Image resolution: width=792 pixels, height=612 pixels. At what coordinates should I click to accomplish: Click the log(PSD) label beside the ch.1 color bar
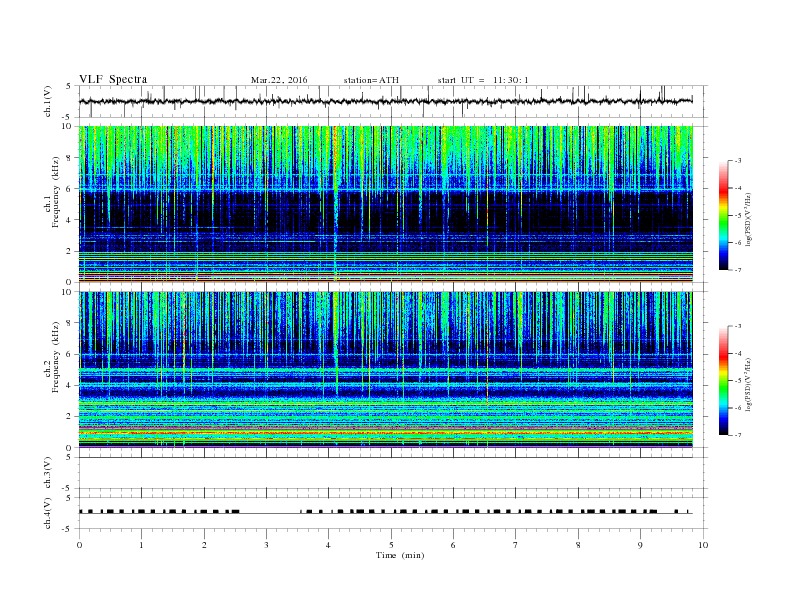[748, 219]
